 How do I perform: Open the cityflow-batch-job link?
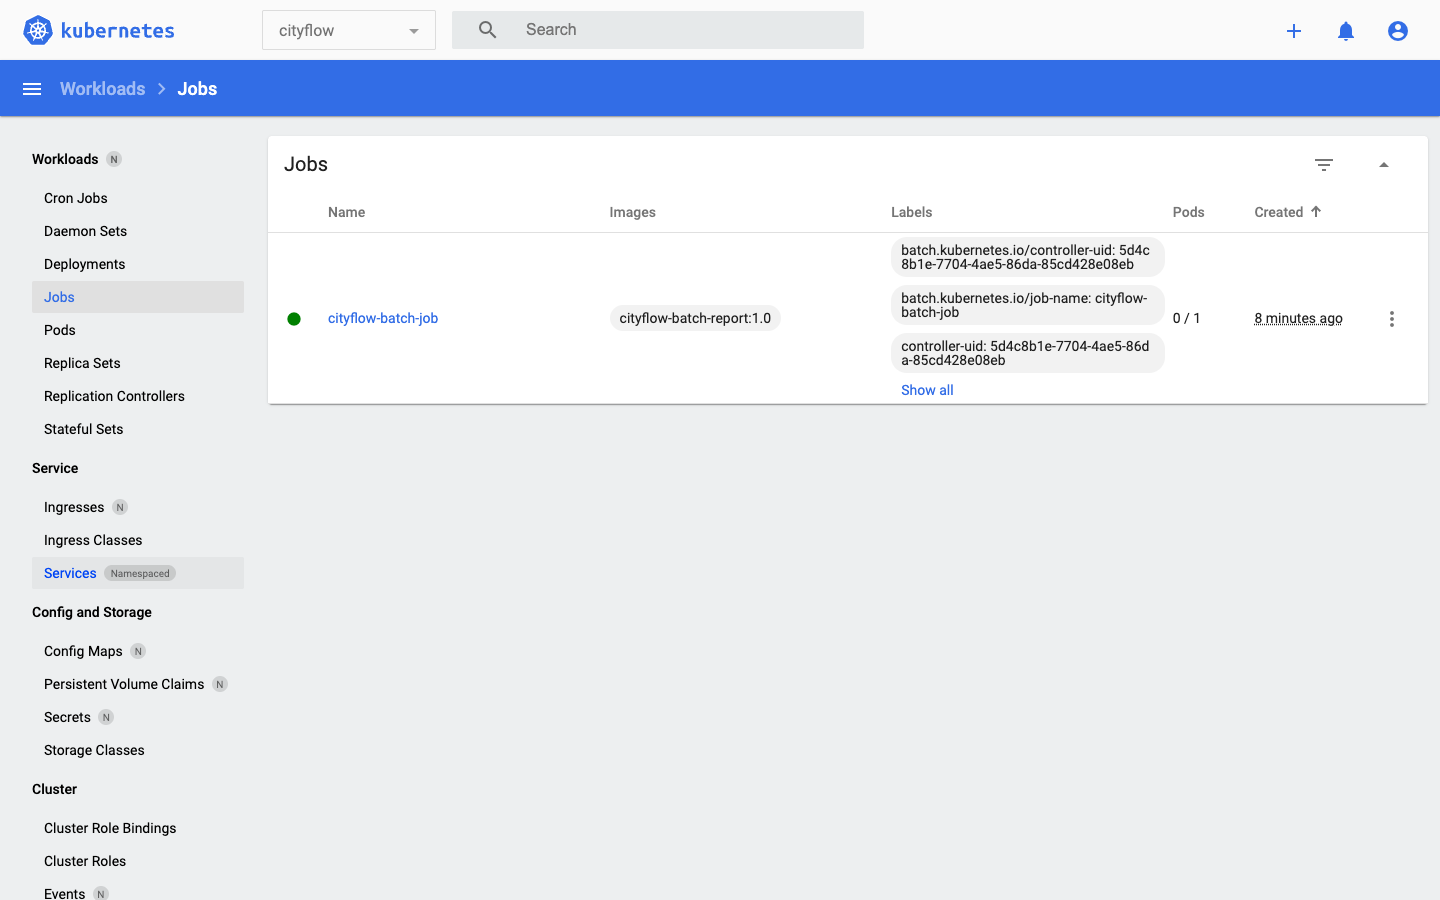383,318
